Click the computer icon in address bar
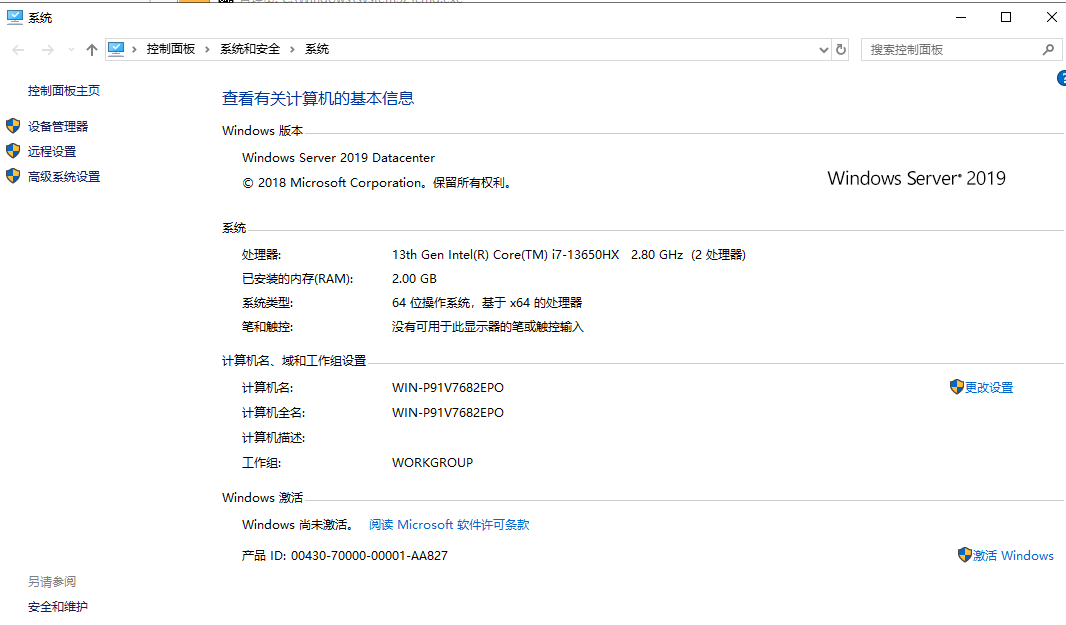The width and height of the screenshot is (1066, 625). coord(116,49)
